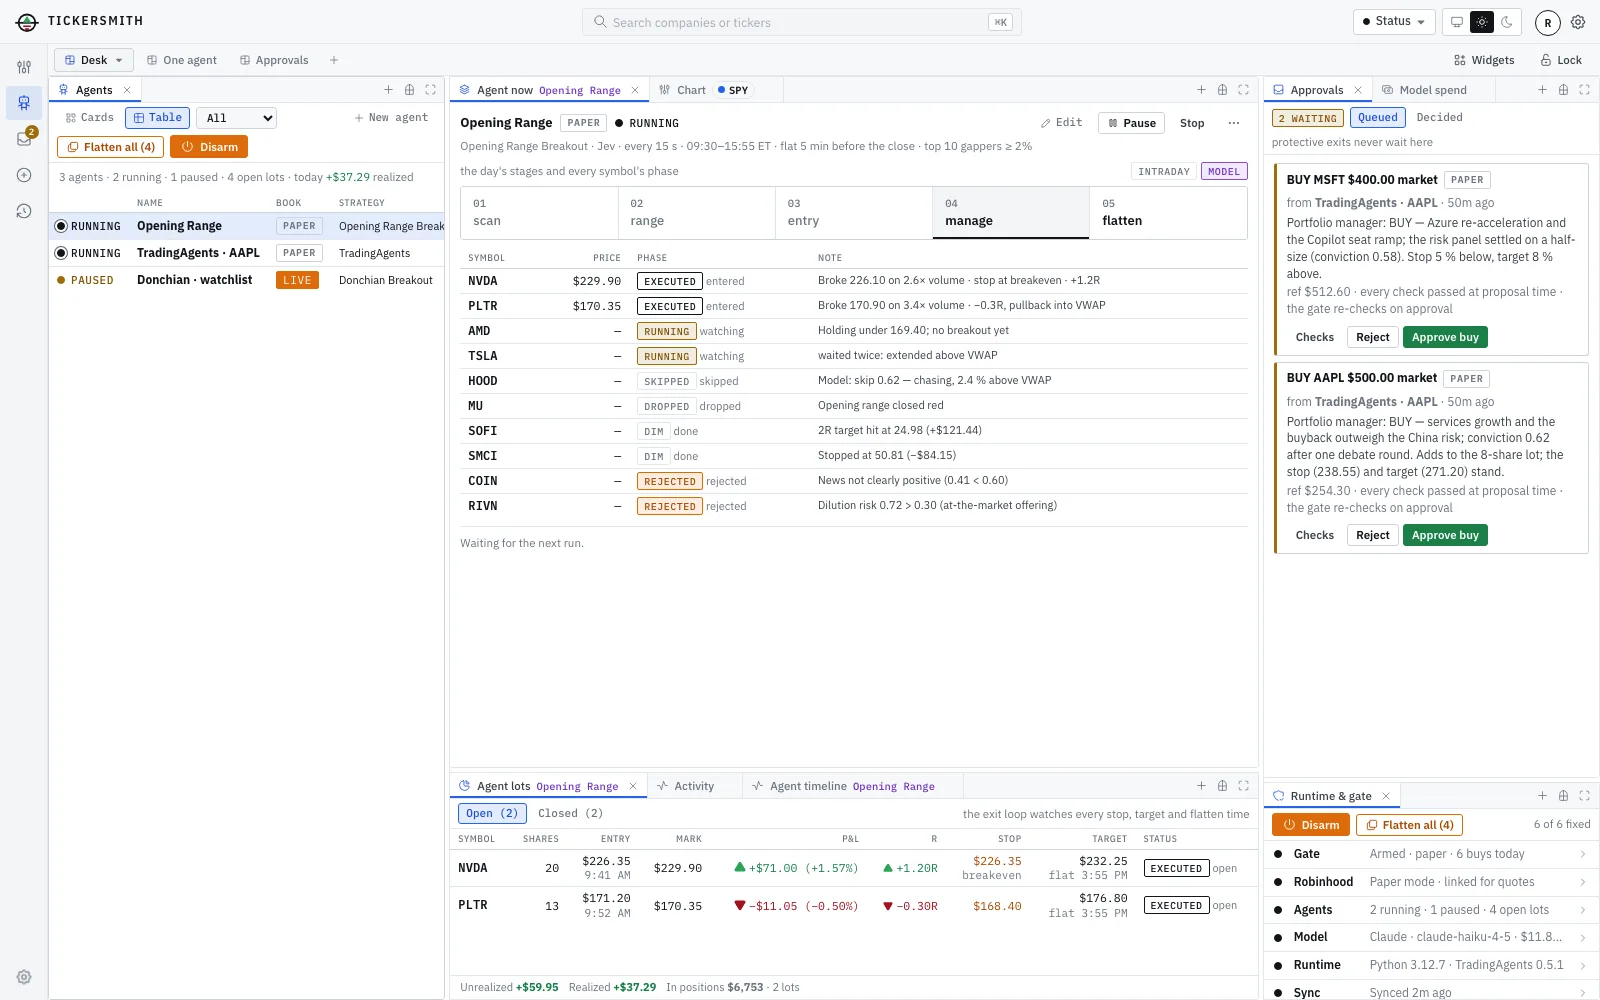Switch to dark theme moon toggle
The image size is (1600, 1000).
tap(1507, 22)
